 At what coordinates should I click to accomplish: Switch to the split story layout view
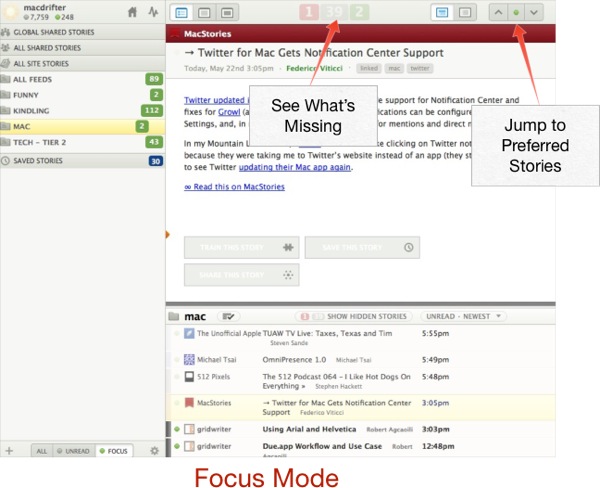(181, 13)
